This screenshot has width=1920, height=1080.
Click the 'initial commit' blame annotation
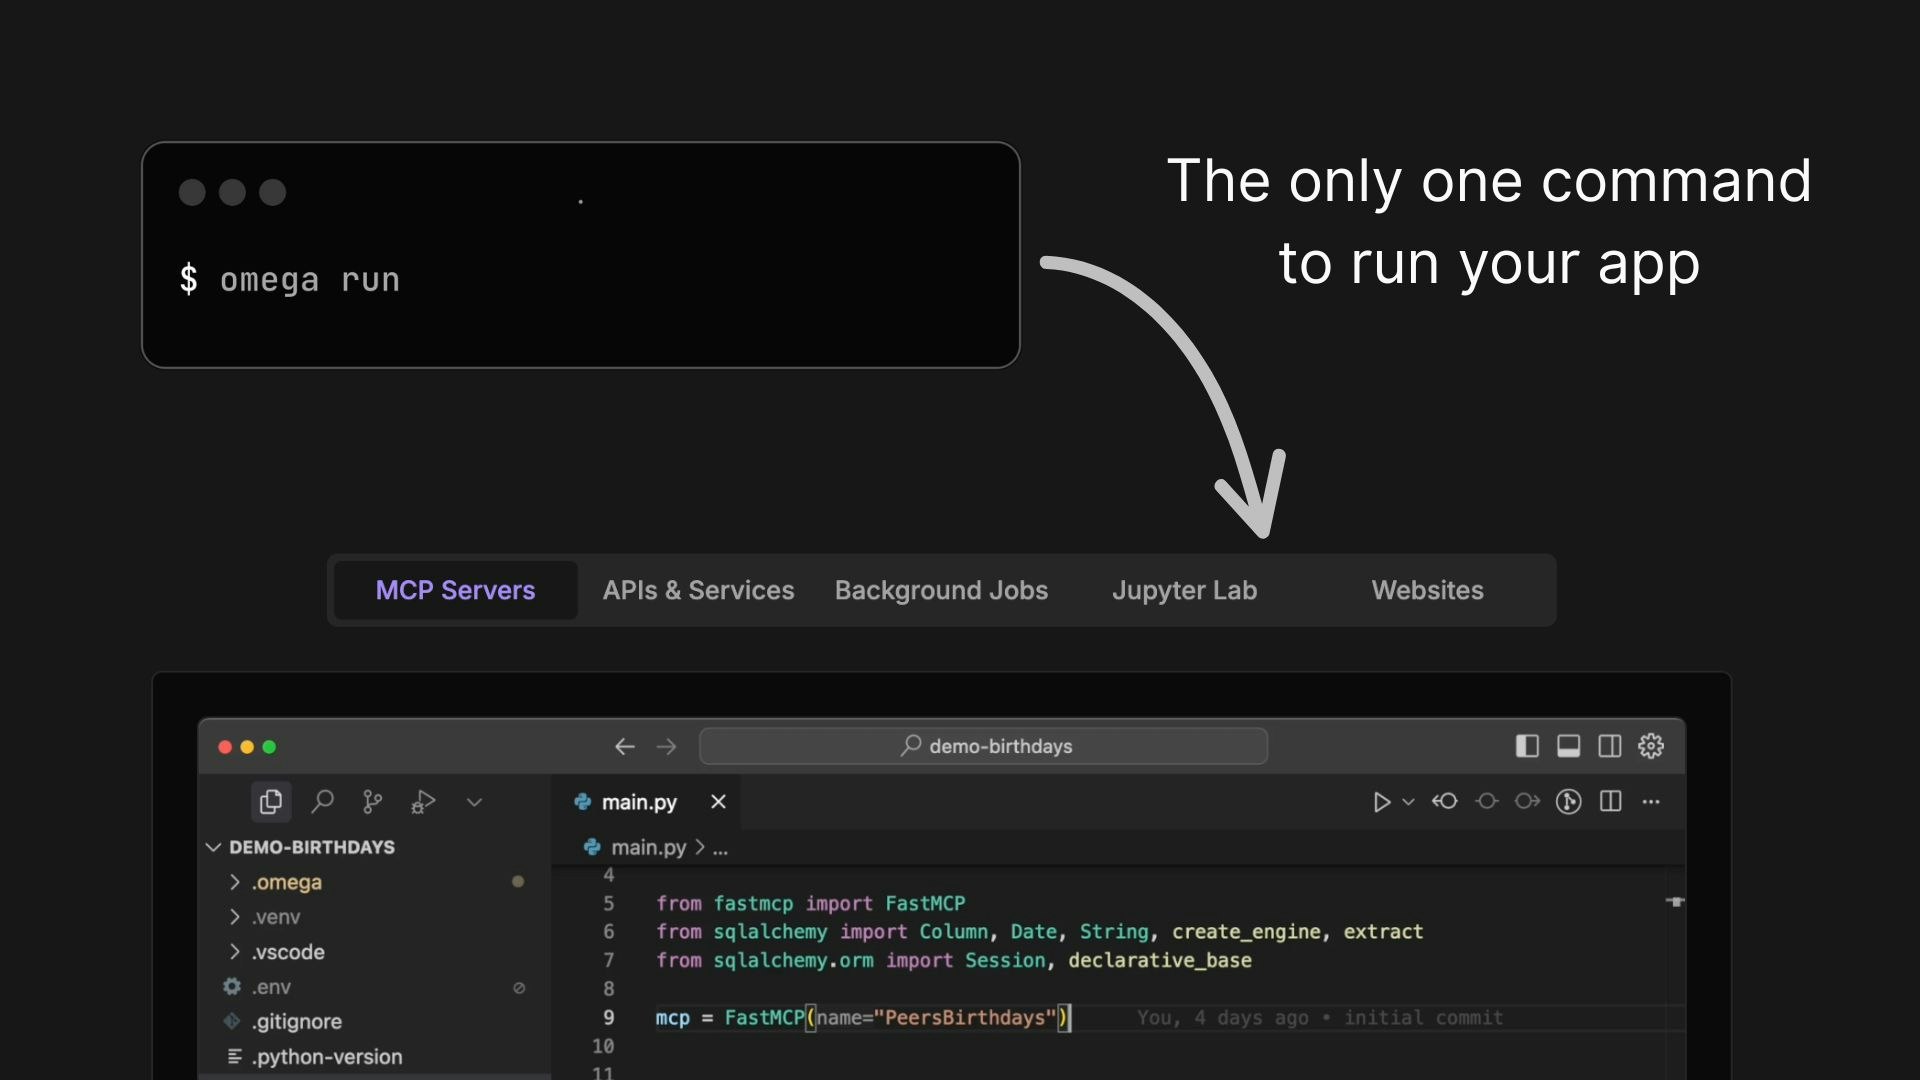tap(1423, 1017)
